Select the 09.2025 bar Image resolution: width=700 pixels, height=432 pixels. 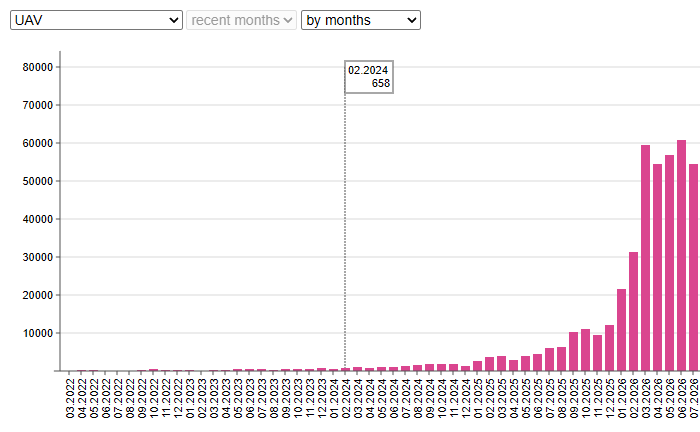574,351
